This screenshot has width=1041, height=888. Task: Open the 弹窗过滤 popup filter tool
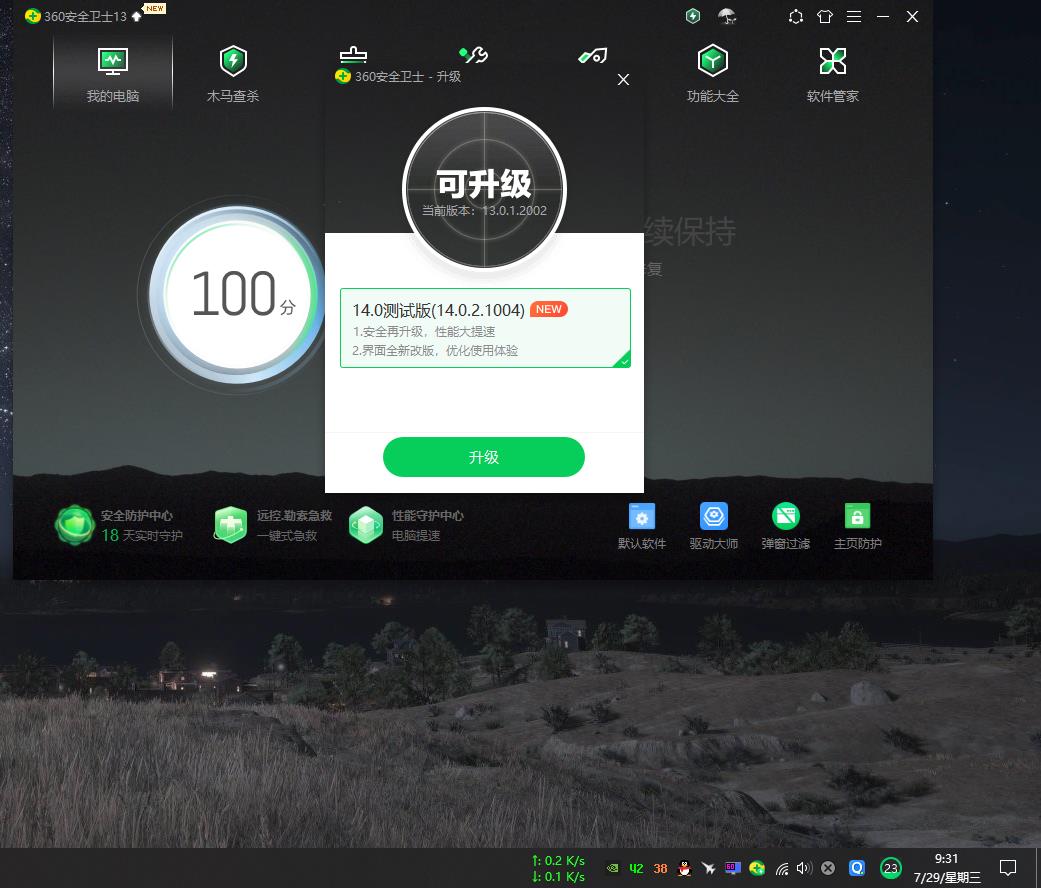click(x=785, y=526)
